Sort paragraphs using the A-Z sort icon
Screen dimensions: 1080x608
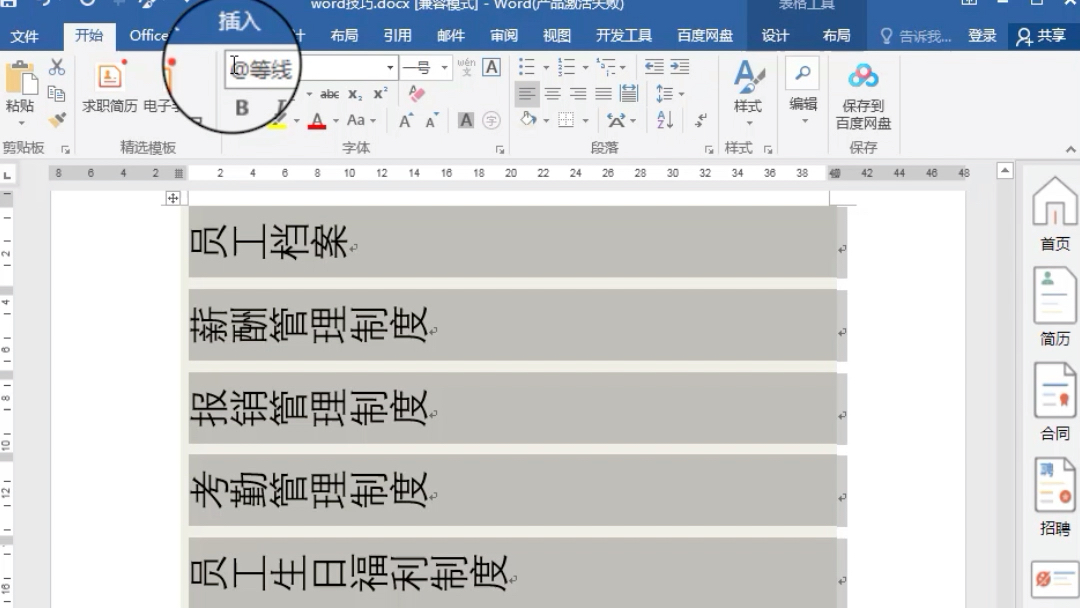pyautogui.click(x=665, y=119)
